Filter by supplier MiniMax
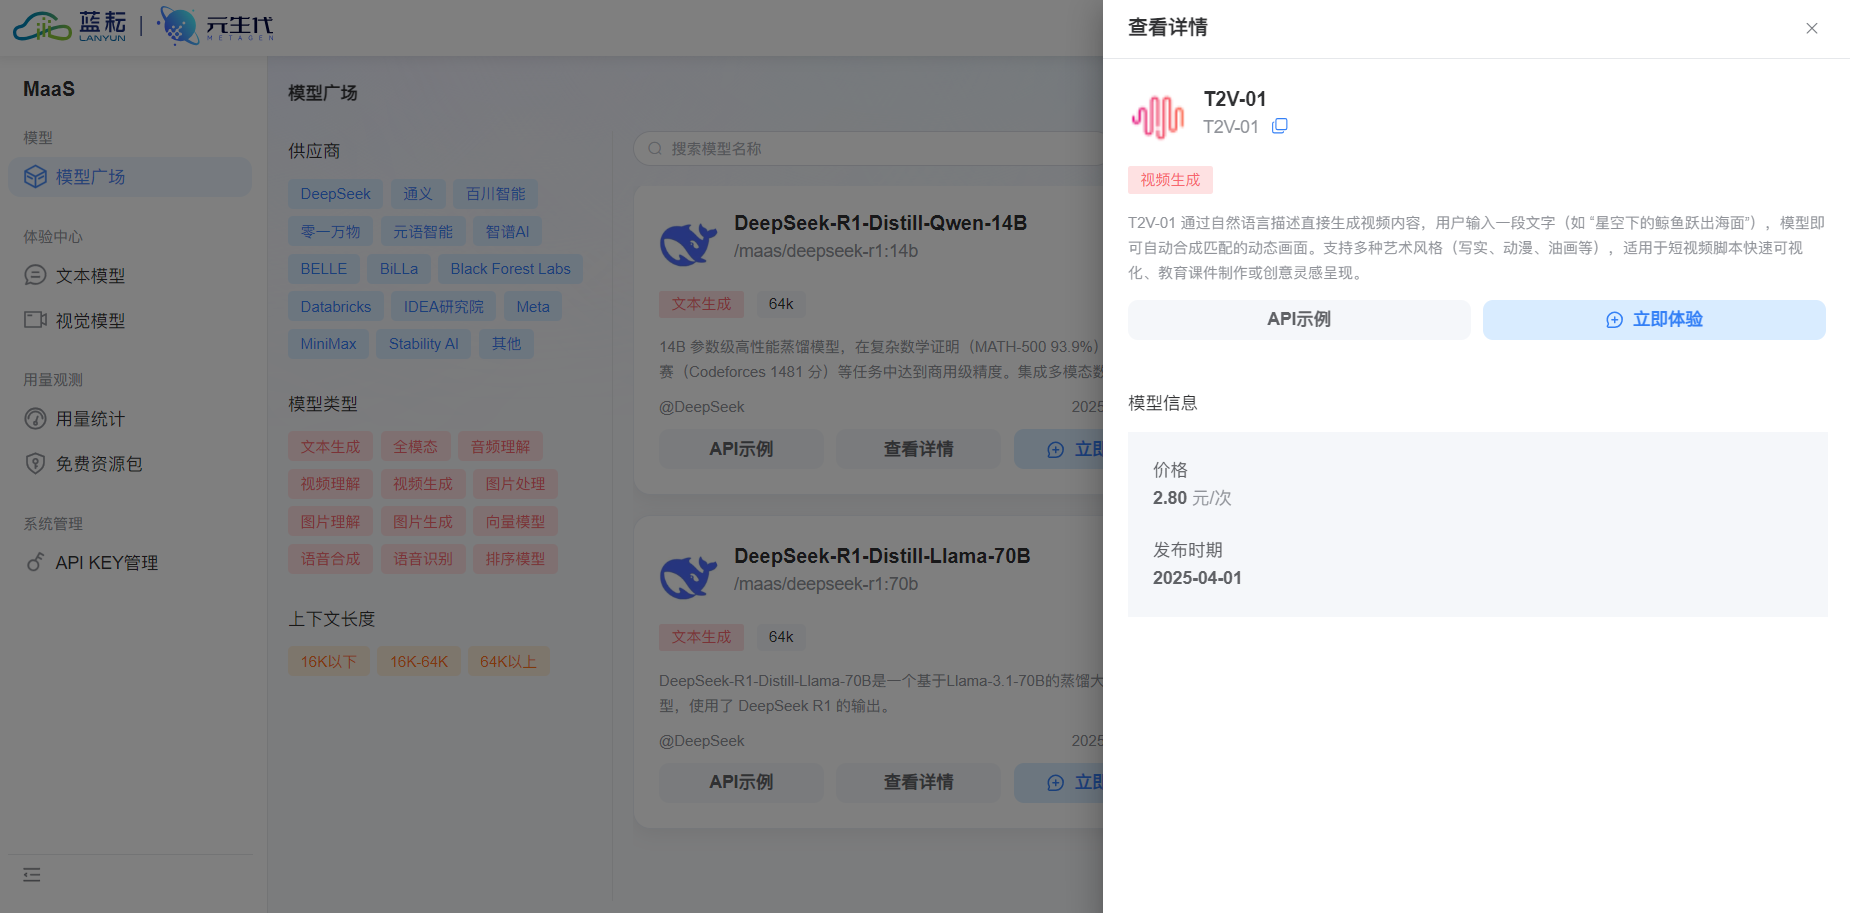Viewport: 1850px width, 913px height. click(328, 344)
